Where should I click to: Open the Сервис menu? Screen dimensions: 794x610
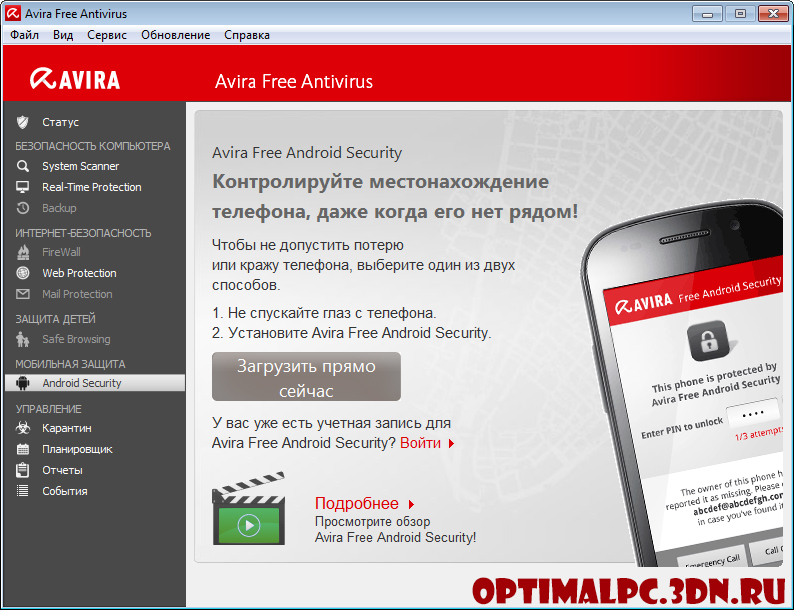(107, 35)
